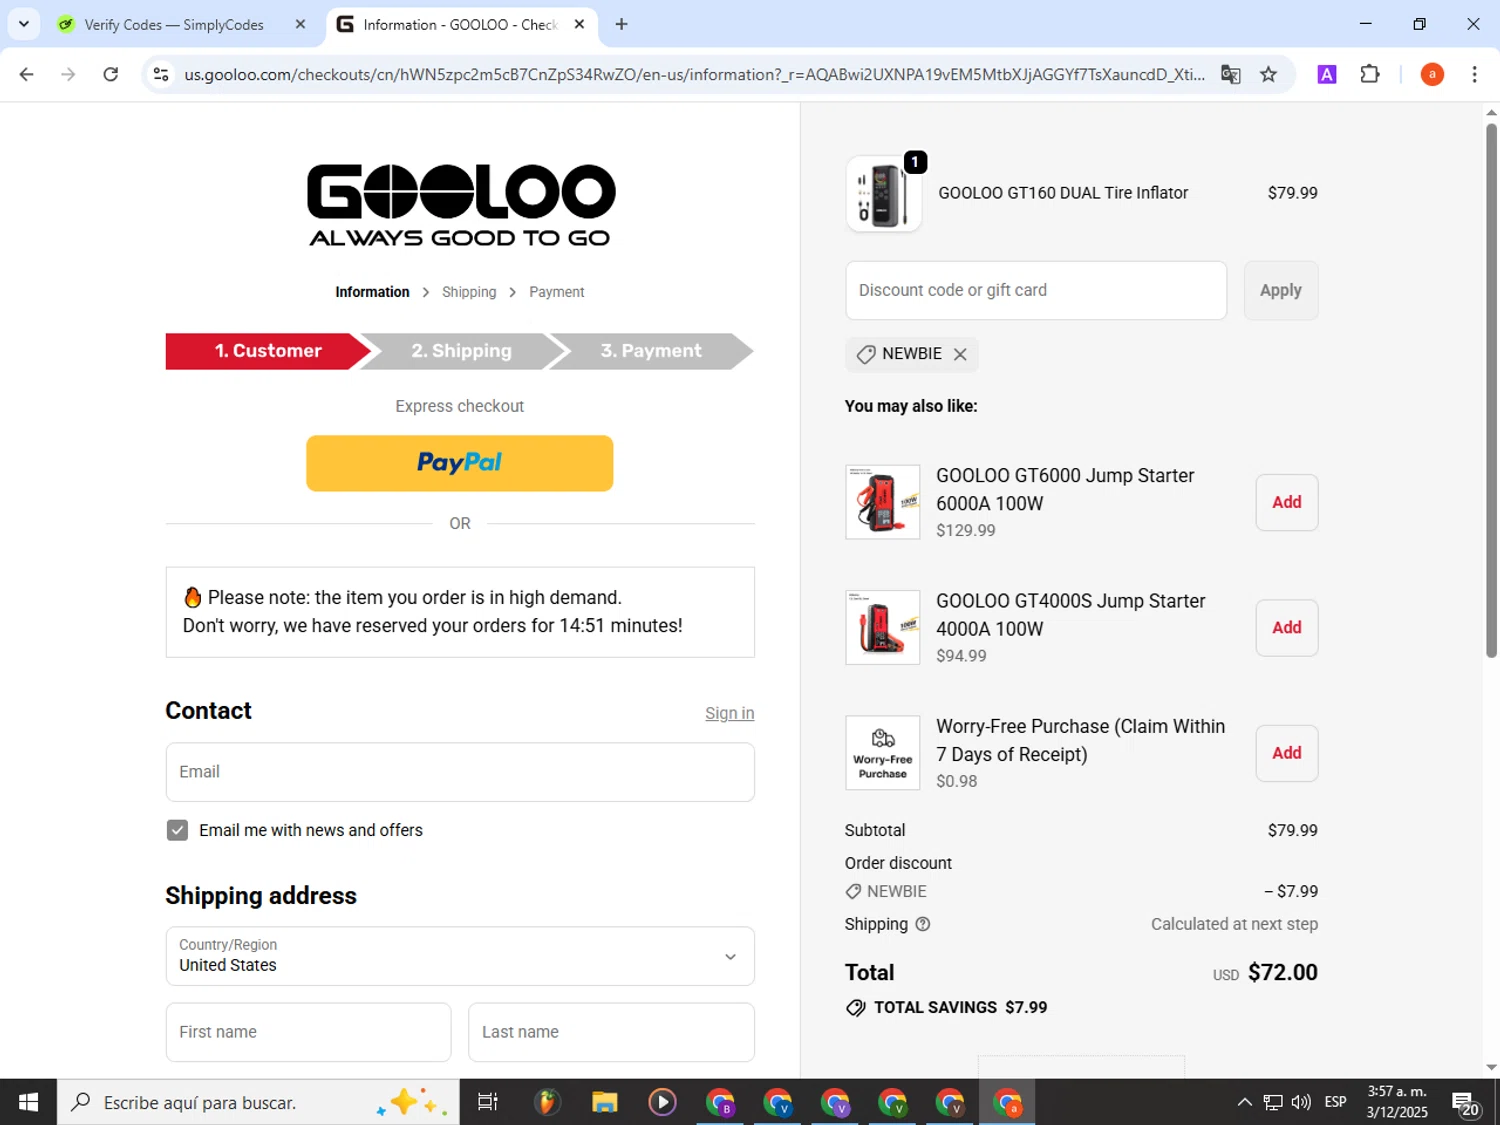Click the Total Savings tag icon
Screen dimensions: 1500x1125
pyautogui.click(x=856, y=1008)
